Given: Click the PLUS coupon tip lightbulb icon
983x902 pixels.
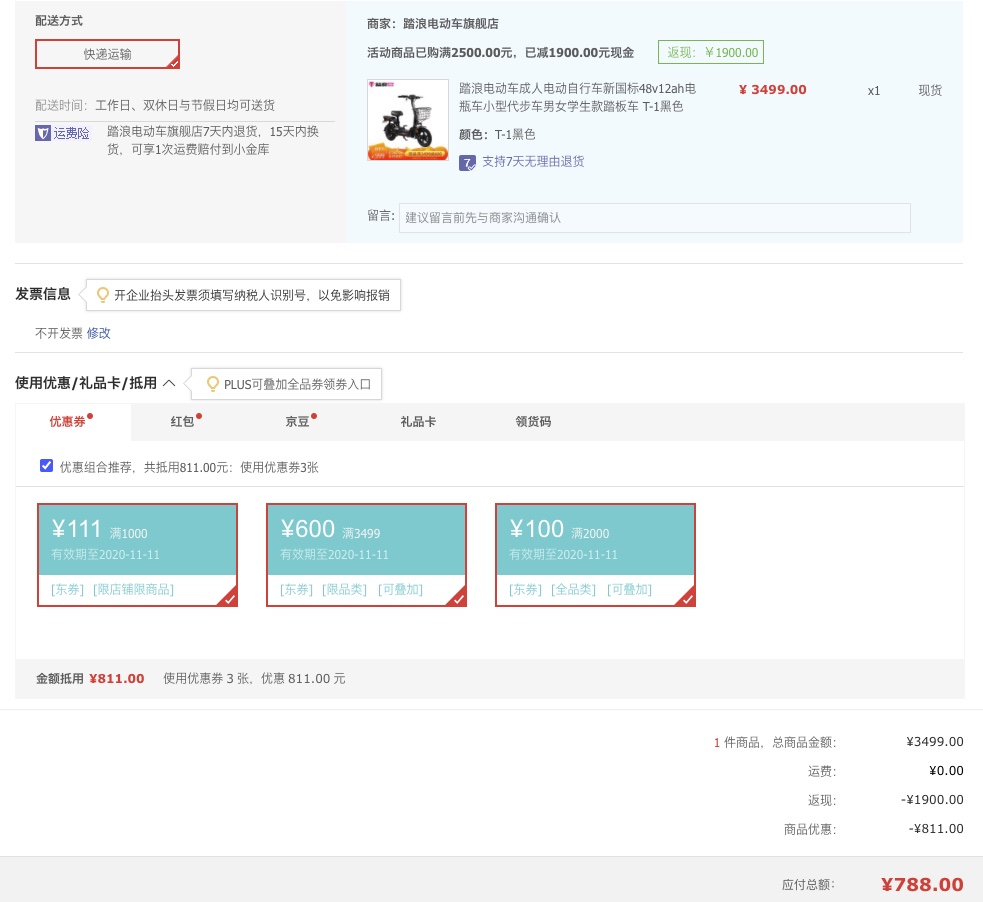Looking at the screenshot, I should 213,384.
